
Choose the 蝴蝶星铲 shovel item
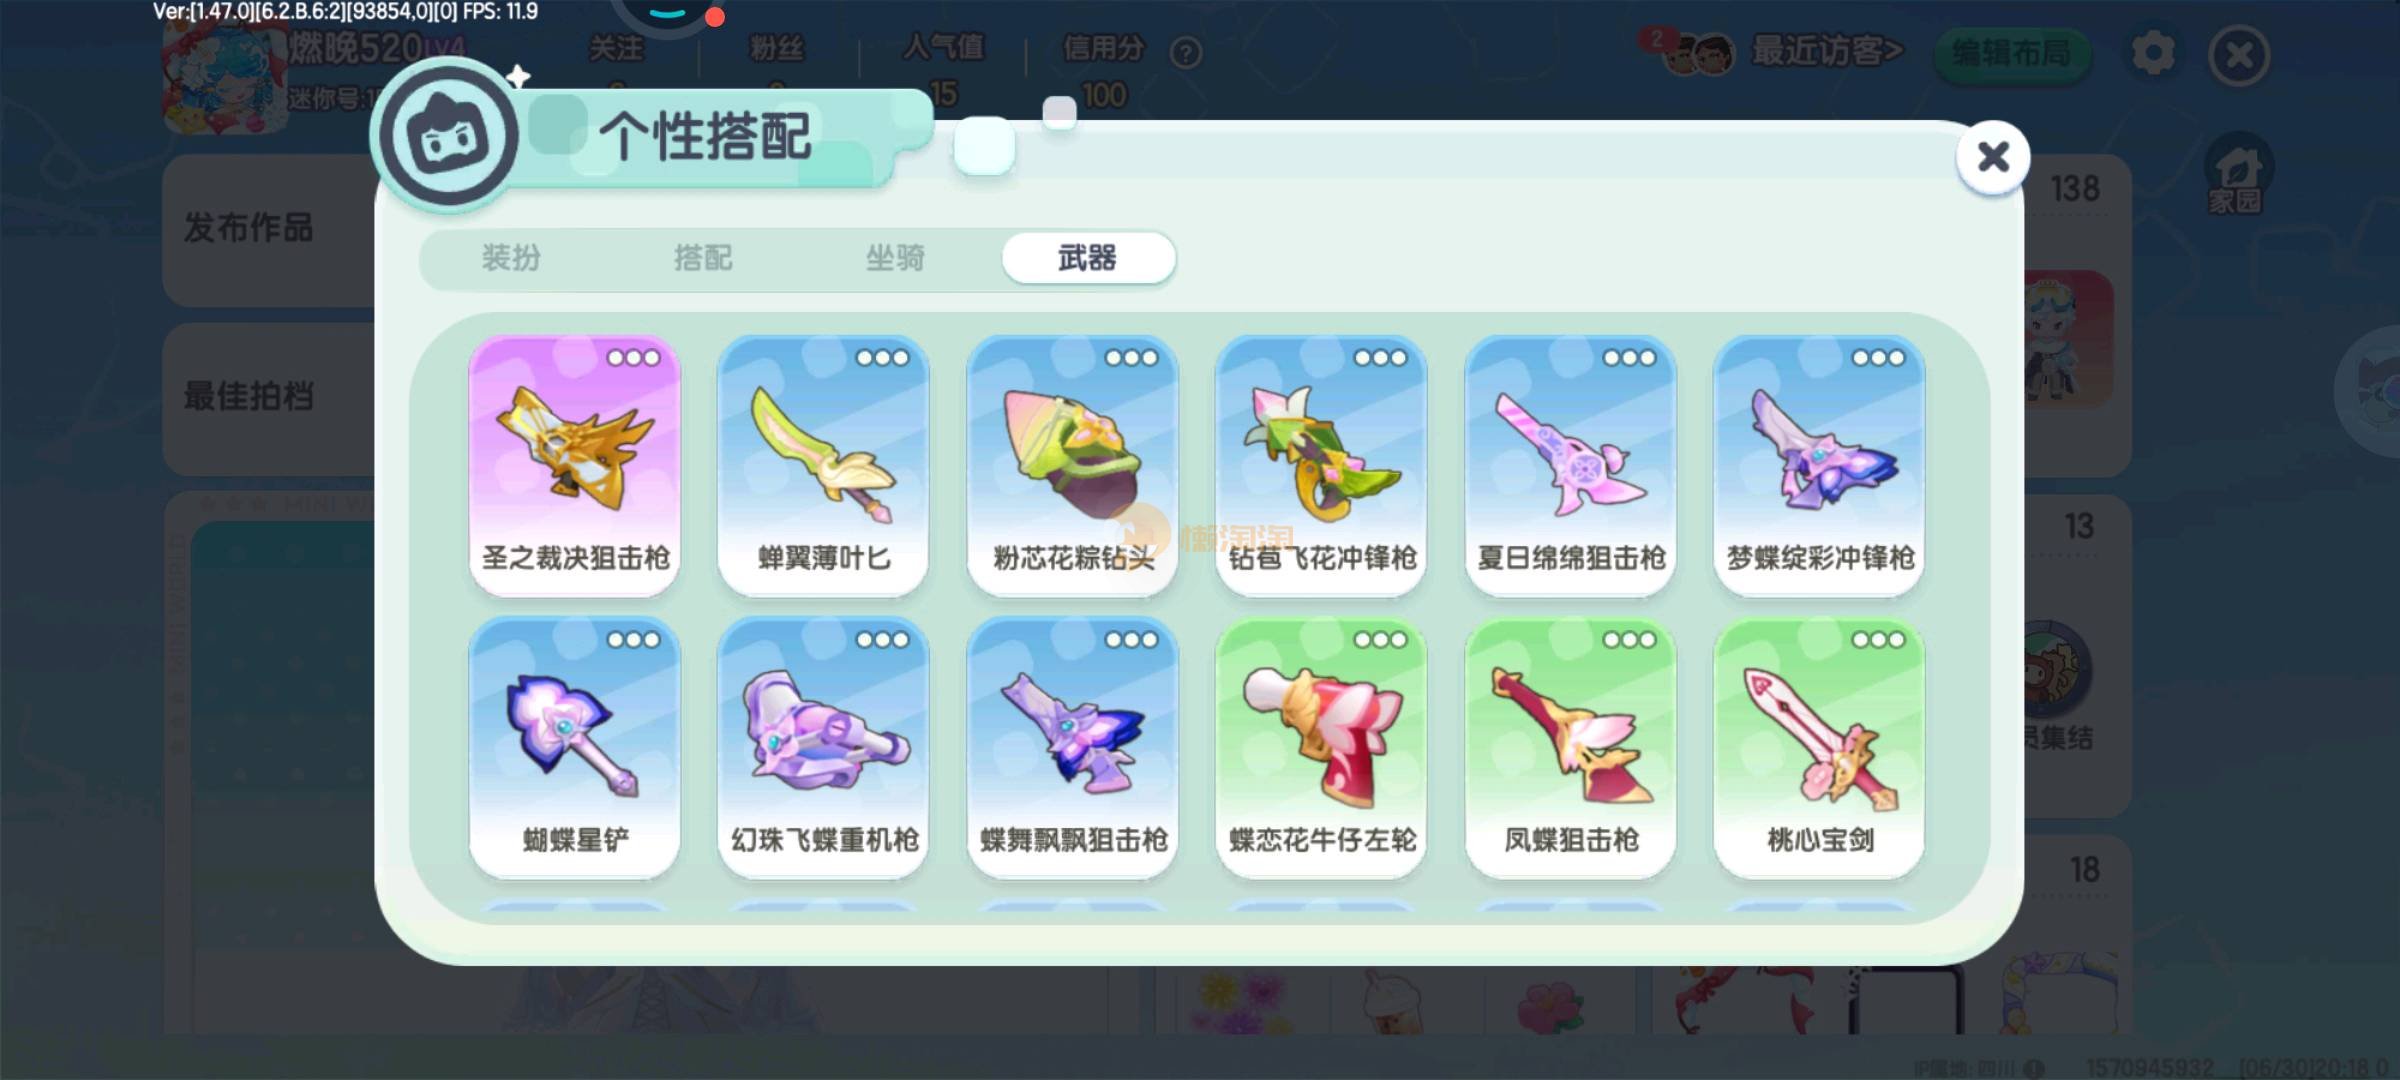(574, 748)
